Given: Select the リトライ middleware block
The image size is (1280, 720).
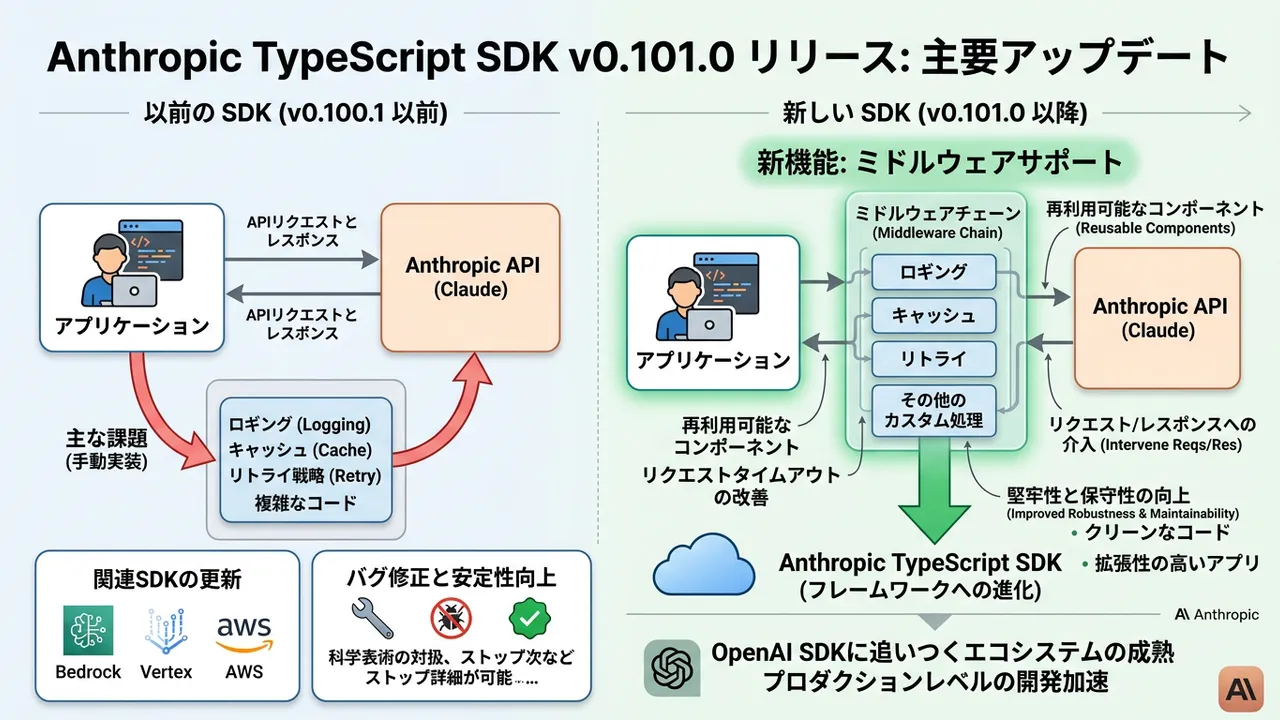Looking at the screenshot, I should click(x=933, y=358).
